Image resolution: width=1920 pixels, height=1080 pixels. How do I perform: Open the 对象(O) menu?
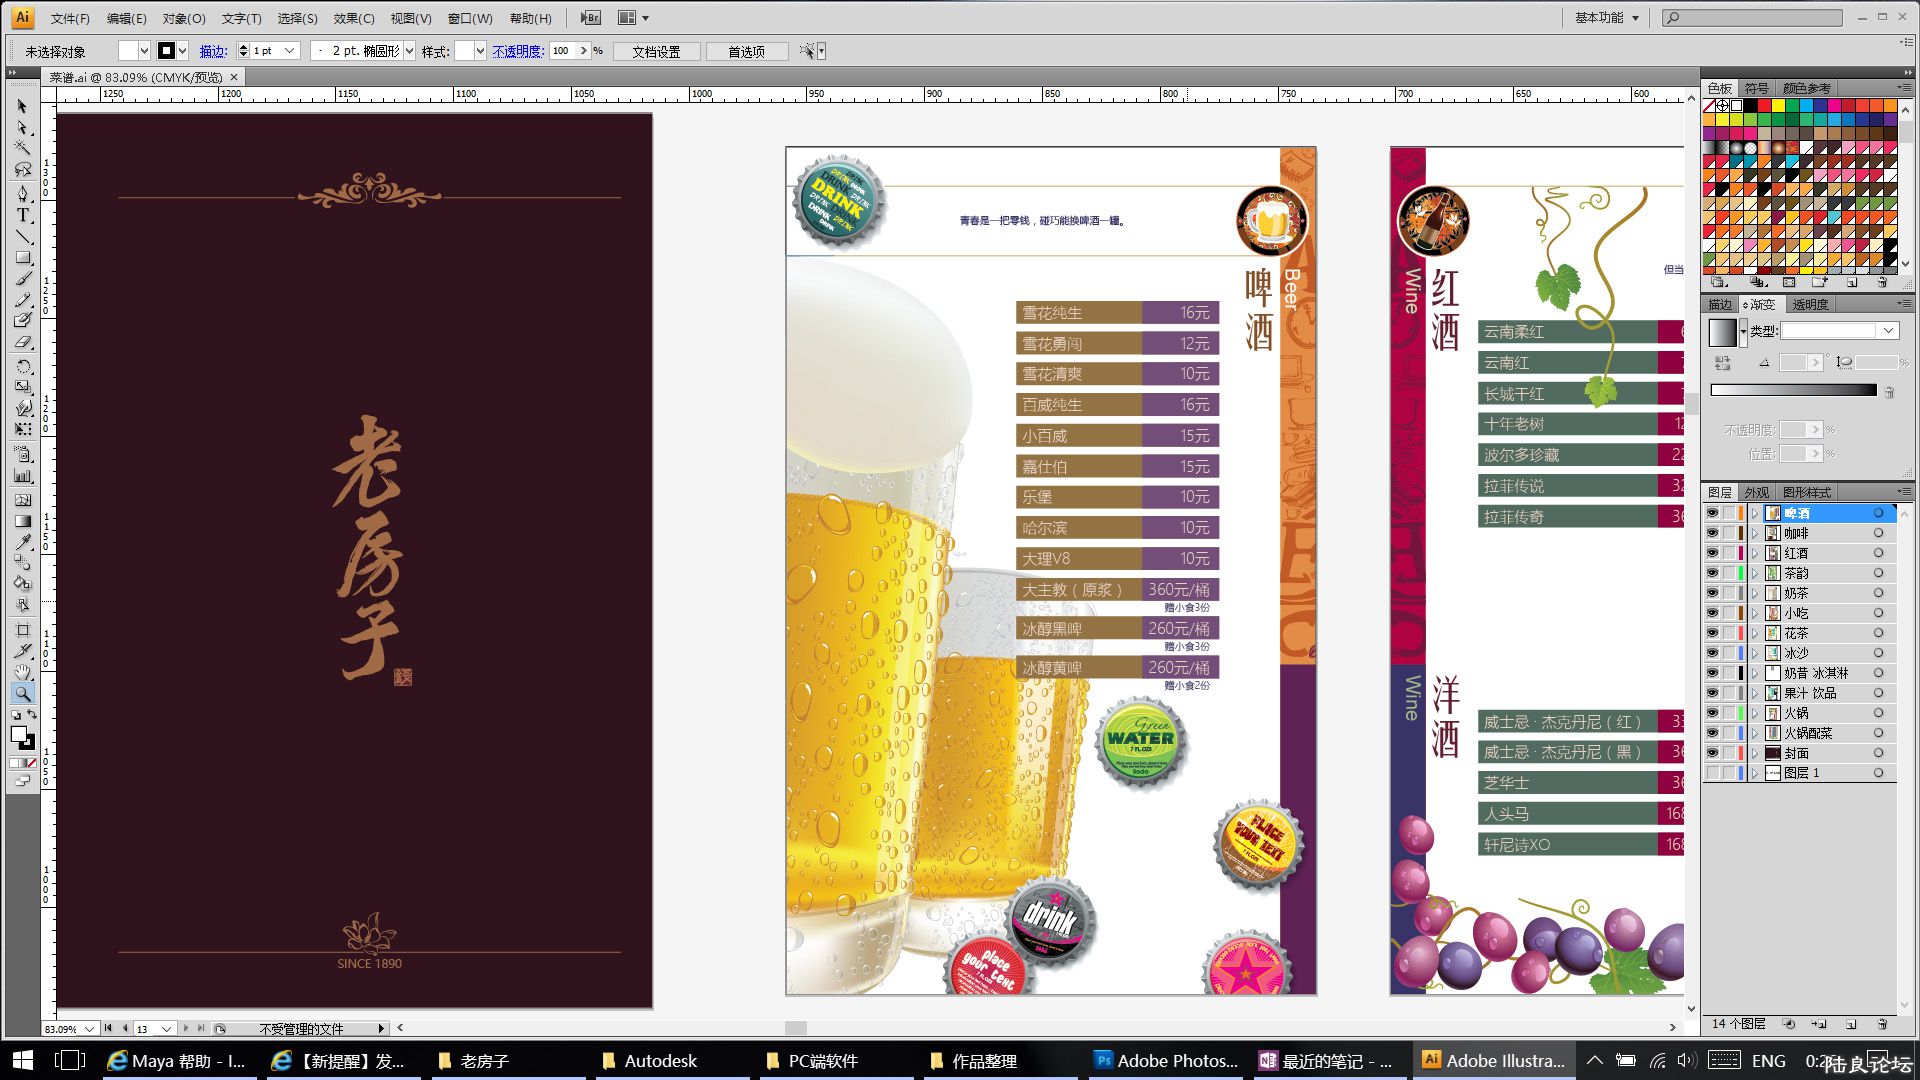184,18
